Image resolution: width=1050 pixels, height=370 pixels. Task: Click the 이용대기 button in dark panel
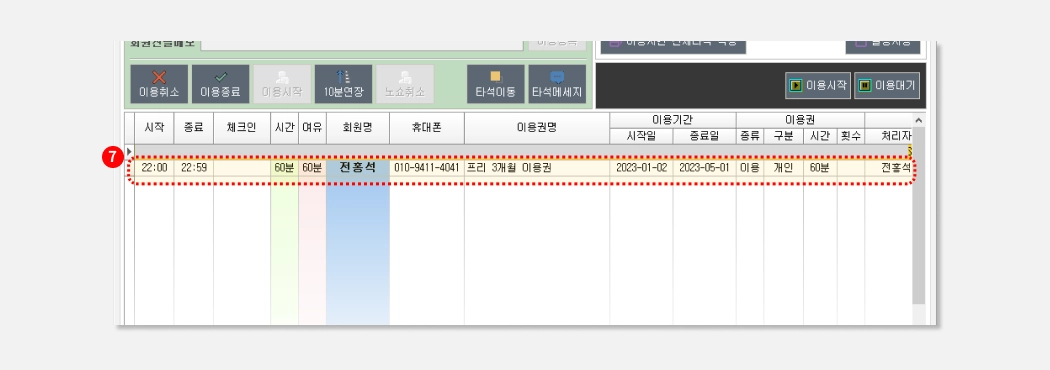(887, 86)
